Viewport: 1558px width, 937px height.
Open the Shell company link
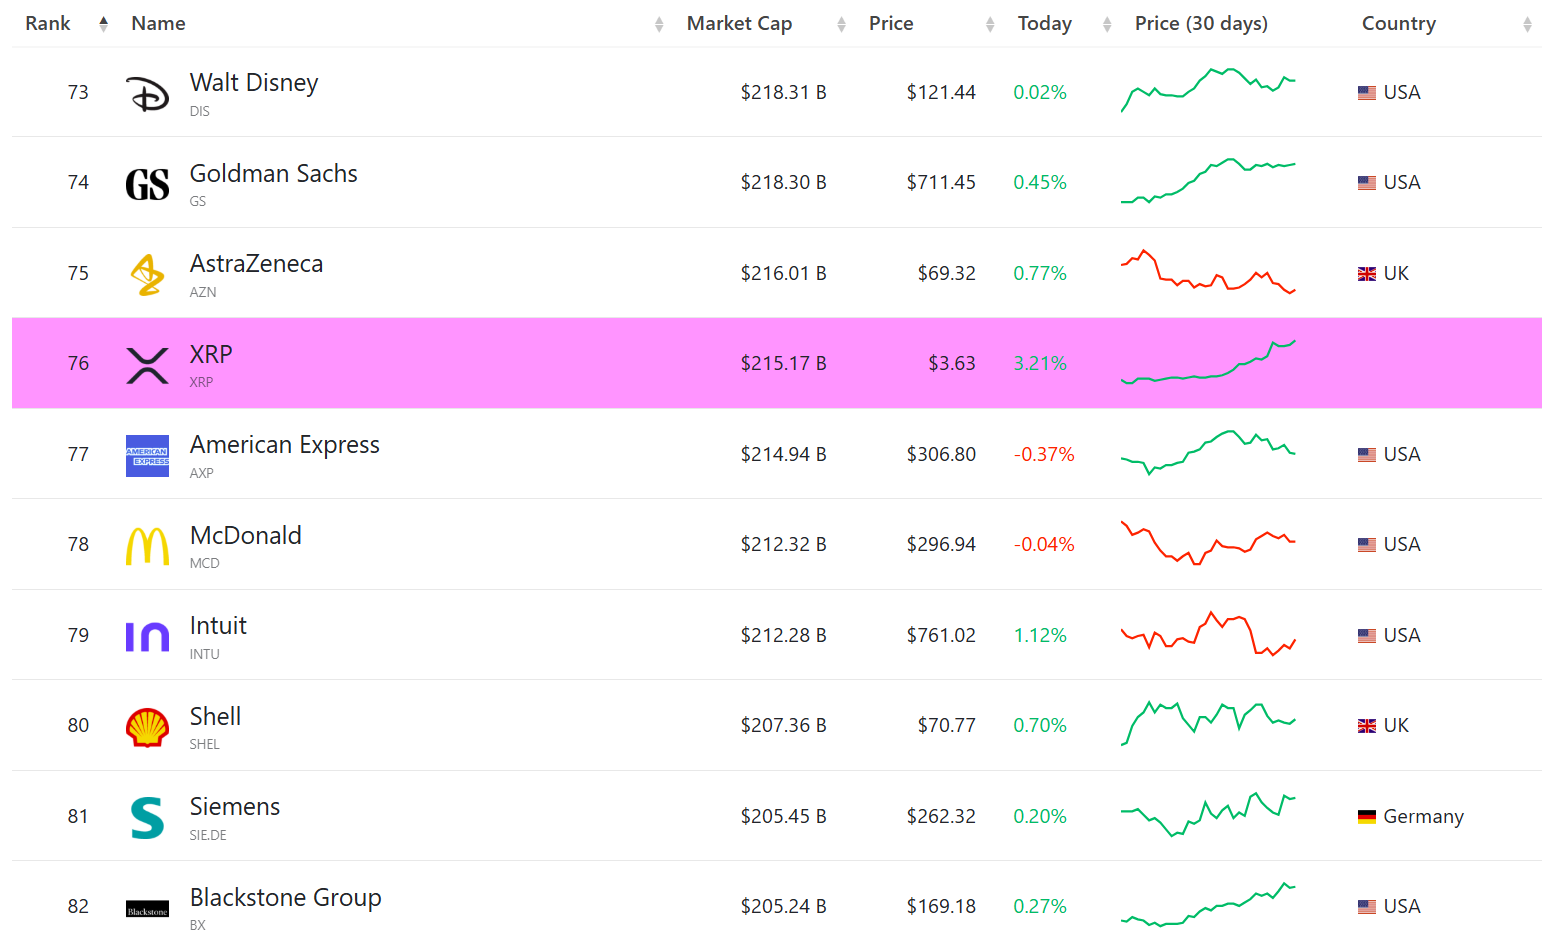point(215,717)
